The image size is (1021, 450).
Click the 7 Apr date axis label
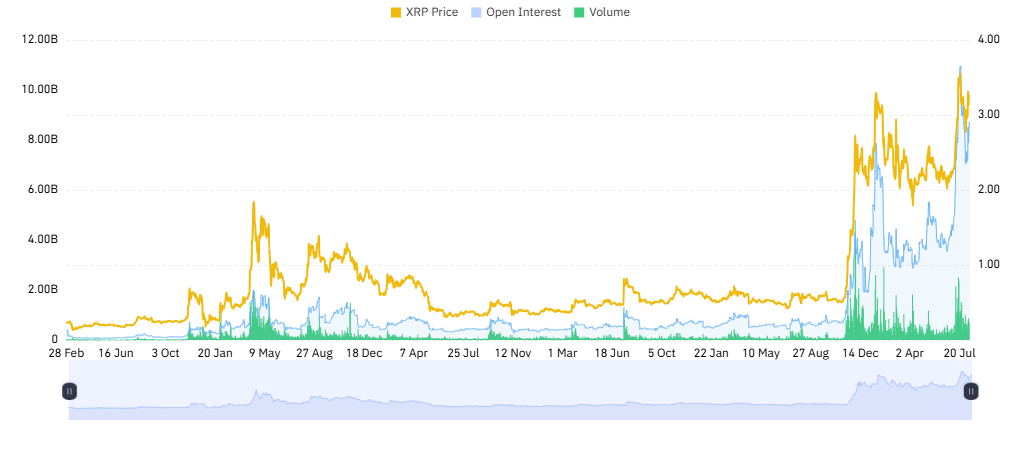click(x=413, y=353)
